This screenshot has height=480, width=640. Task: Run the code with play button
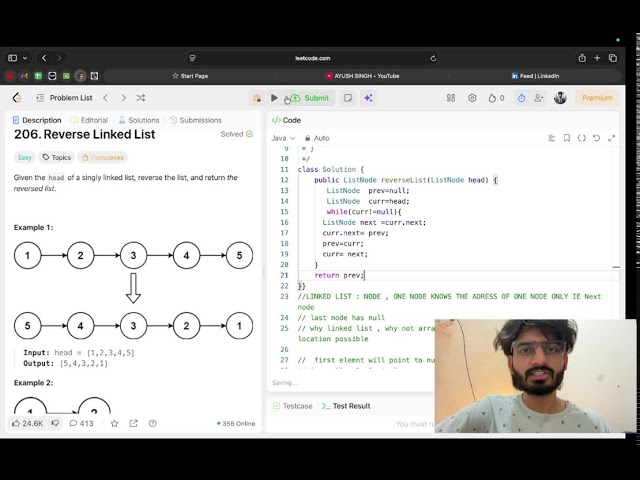274,98
